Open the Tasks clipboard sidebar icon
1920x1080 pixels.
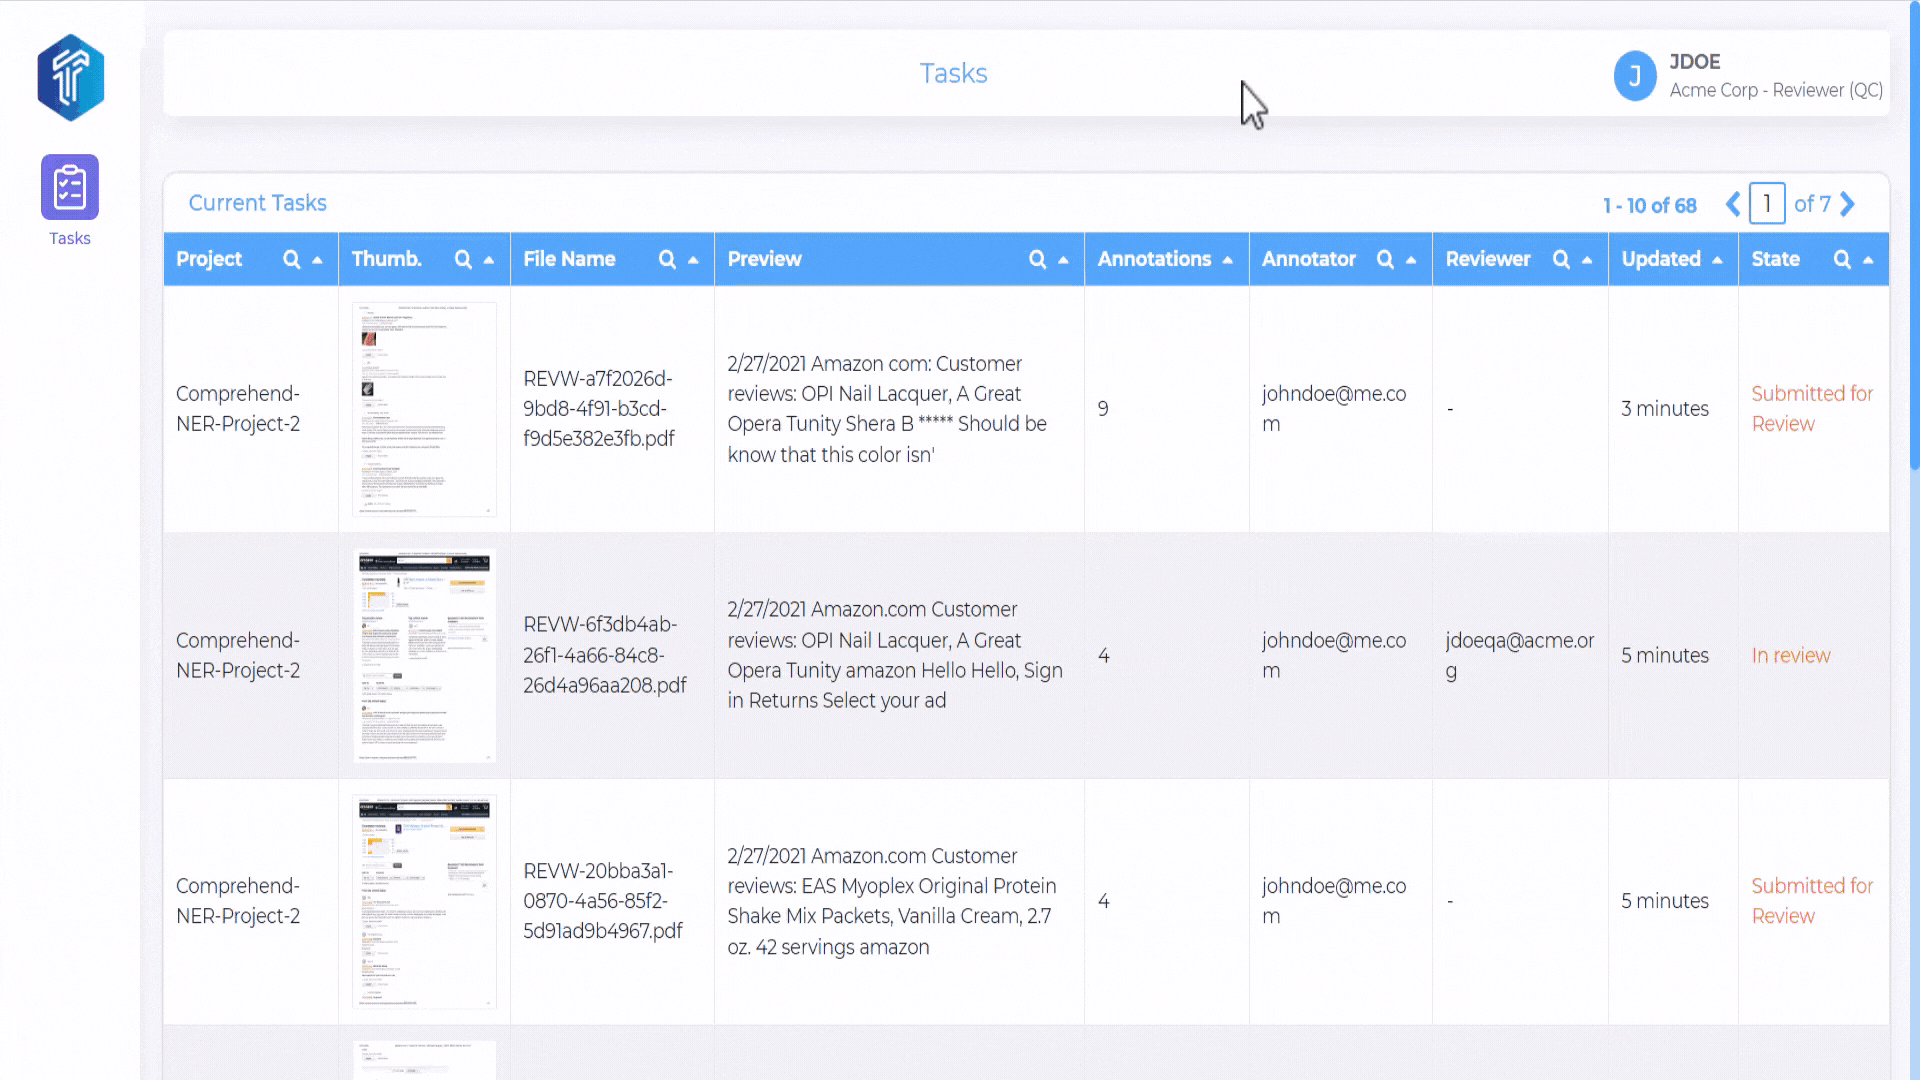coord(70,187)
